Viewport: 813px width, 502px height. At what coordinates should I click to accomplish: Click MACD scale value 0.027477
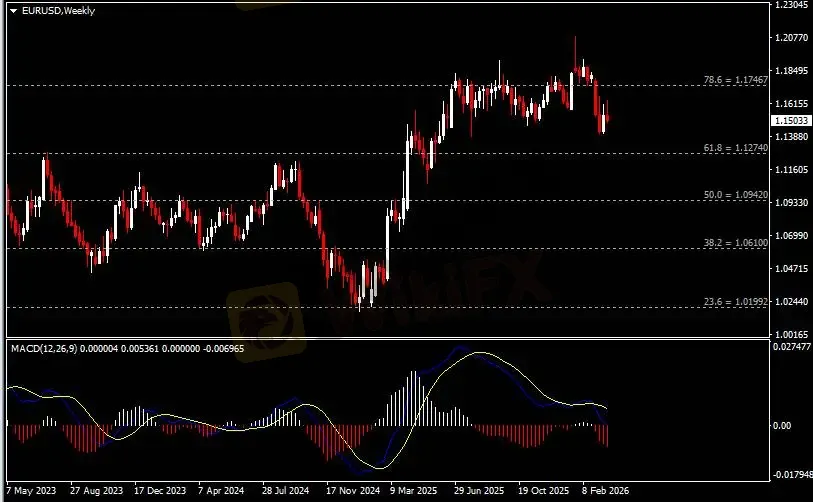point(791,347)
